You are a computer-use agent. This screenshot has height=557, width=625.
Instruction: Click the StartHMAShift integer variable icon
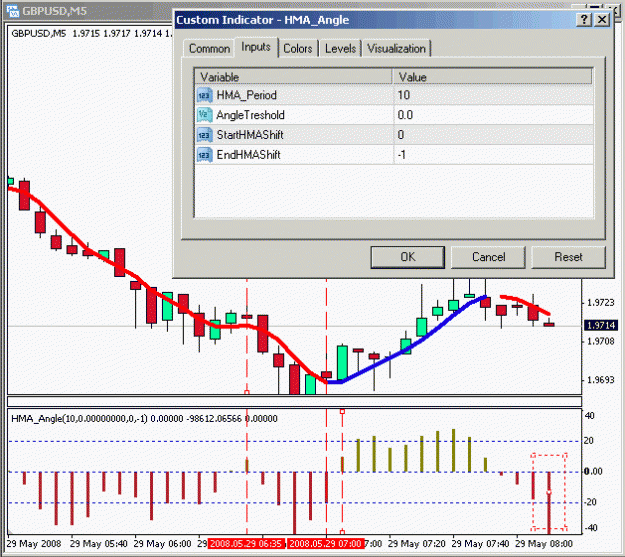point(204,135)
